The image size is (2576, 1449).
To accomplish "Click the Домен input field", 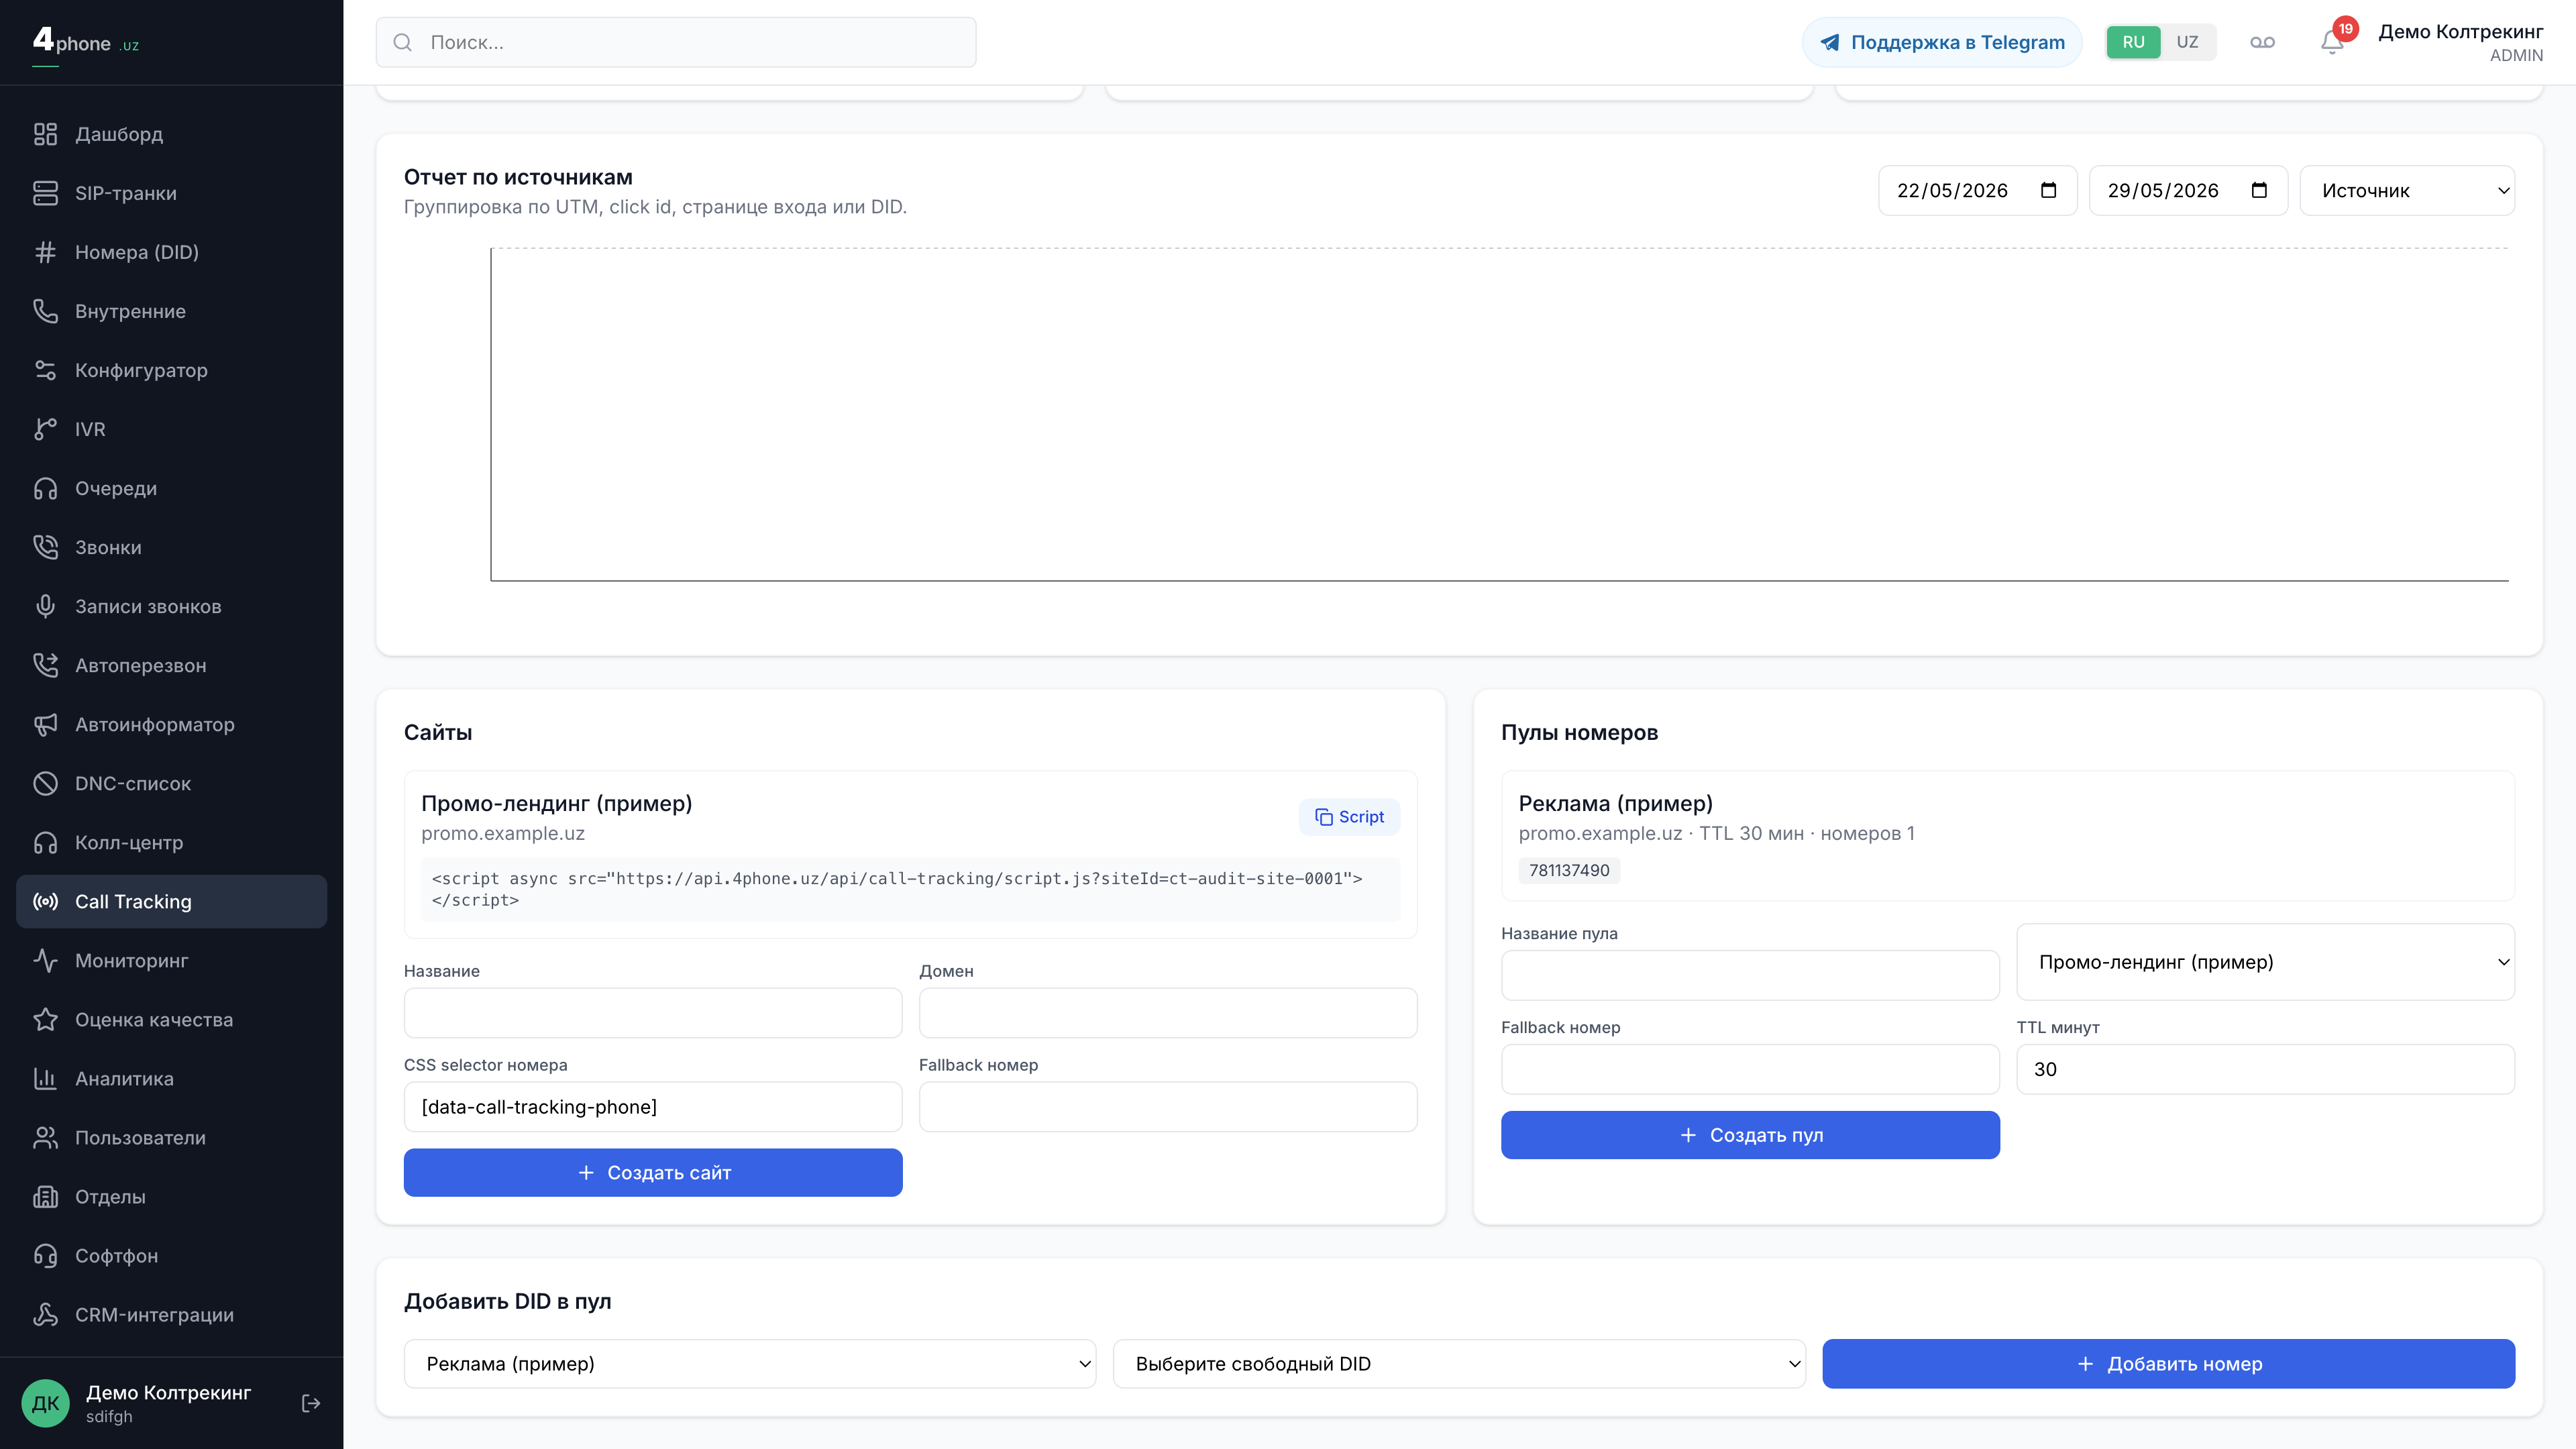I will (x=1168, y=1013).
